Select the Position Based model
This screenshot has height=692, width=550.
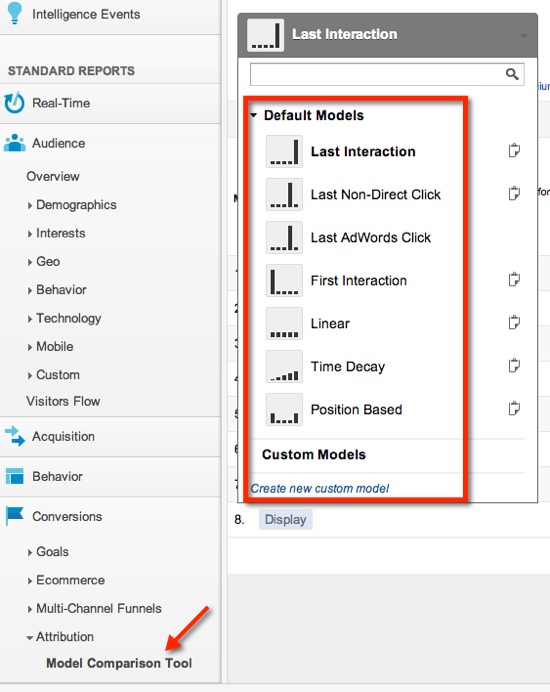(356, 410)
